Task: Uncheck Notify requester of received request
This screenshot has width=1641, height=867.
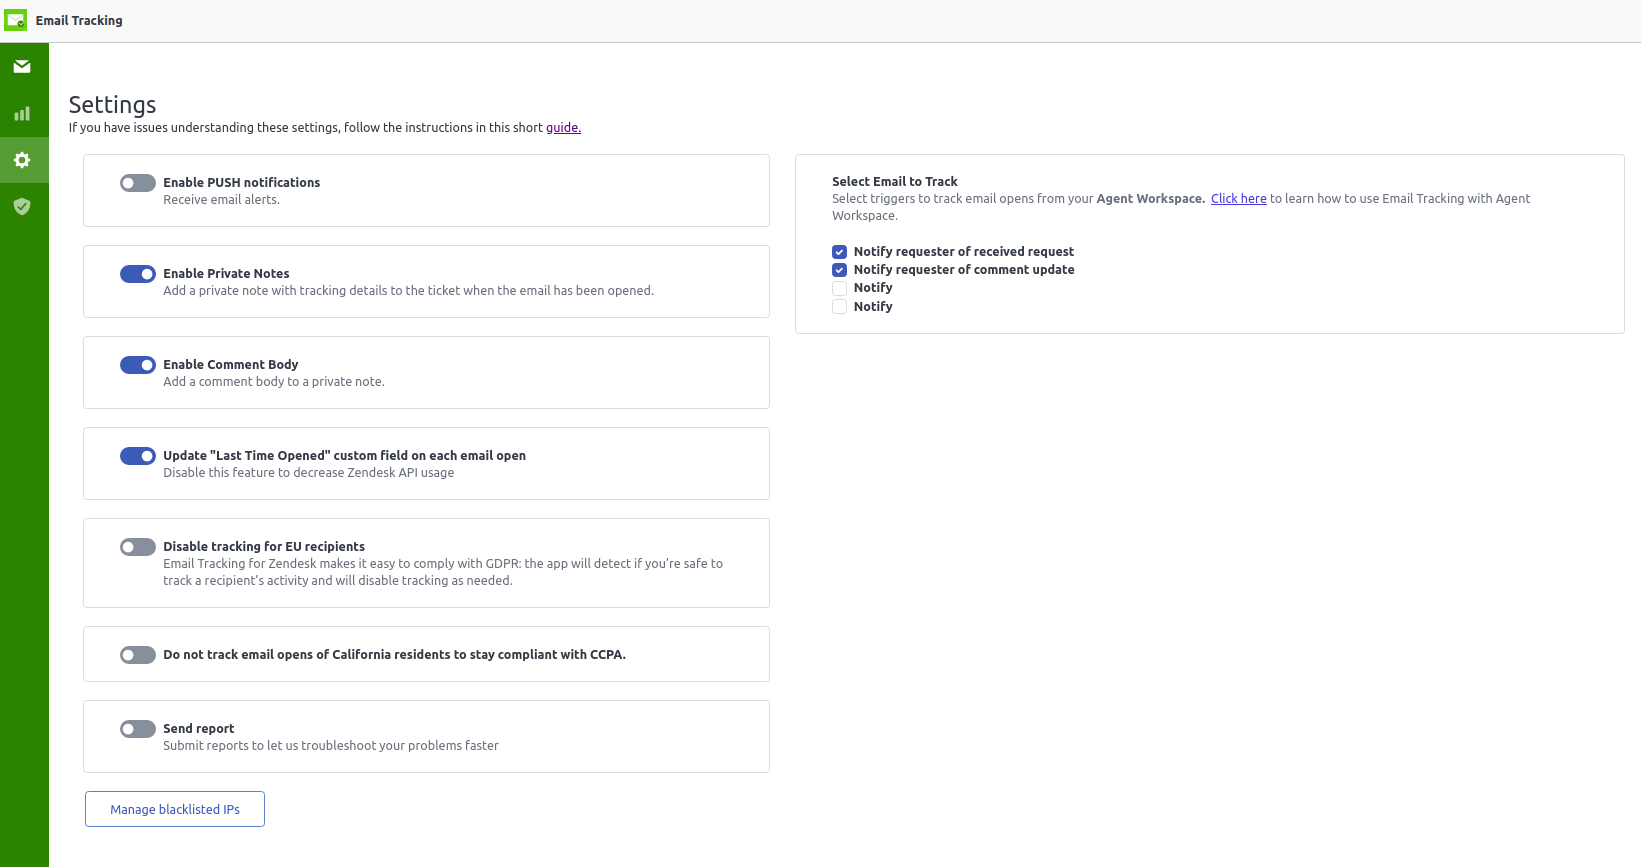Action: click(x=840, y=252)
